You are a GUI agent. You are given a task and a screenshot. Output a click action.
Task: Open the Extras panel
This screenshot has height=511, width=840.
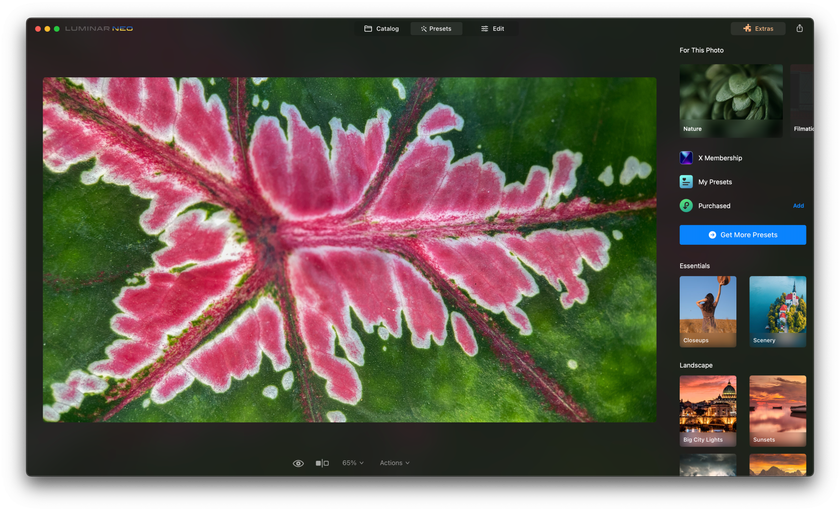click(758, 28)
